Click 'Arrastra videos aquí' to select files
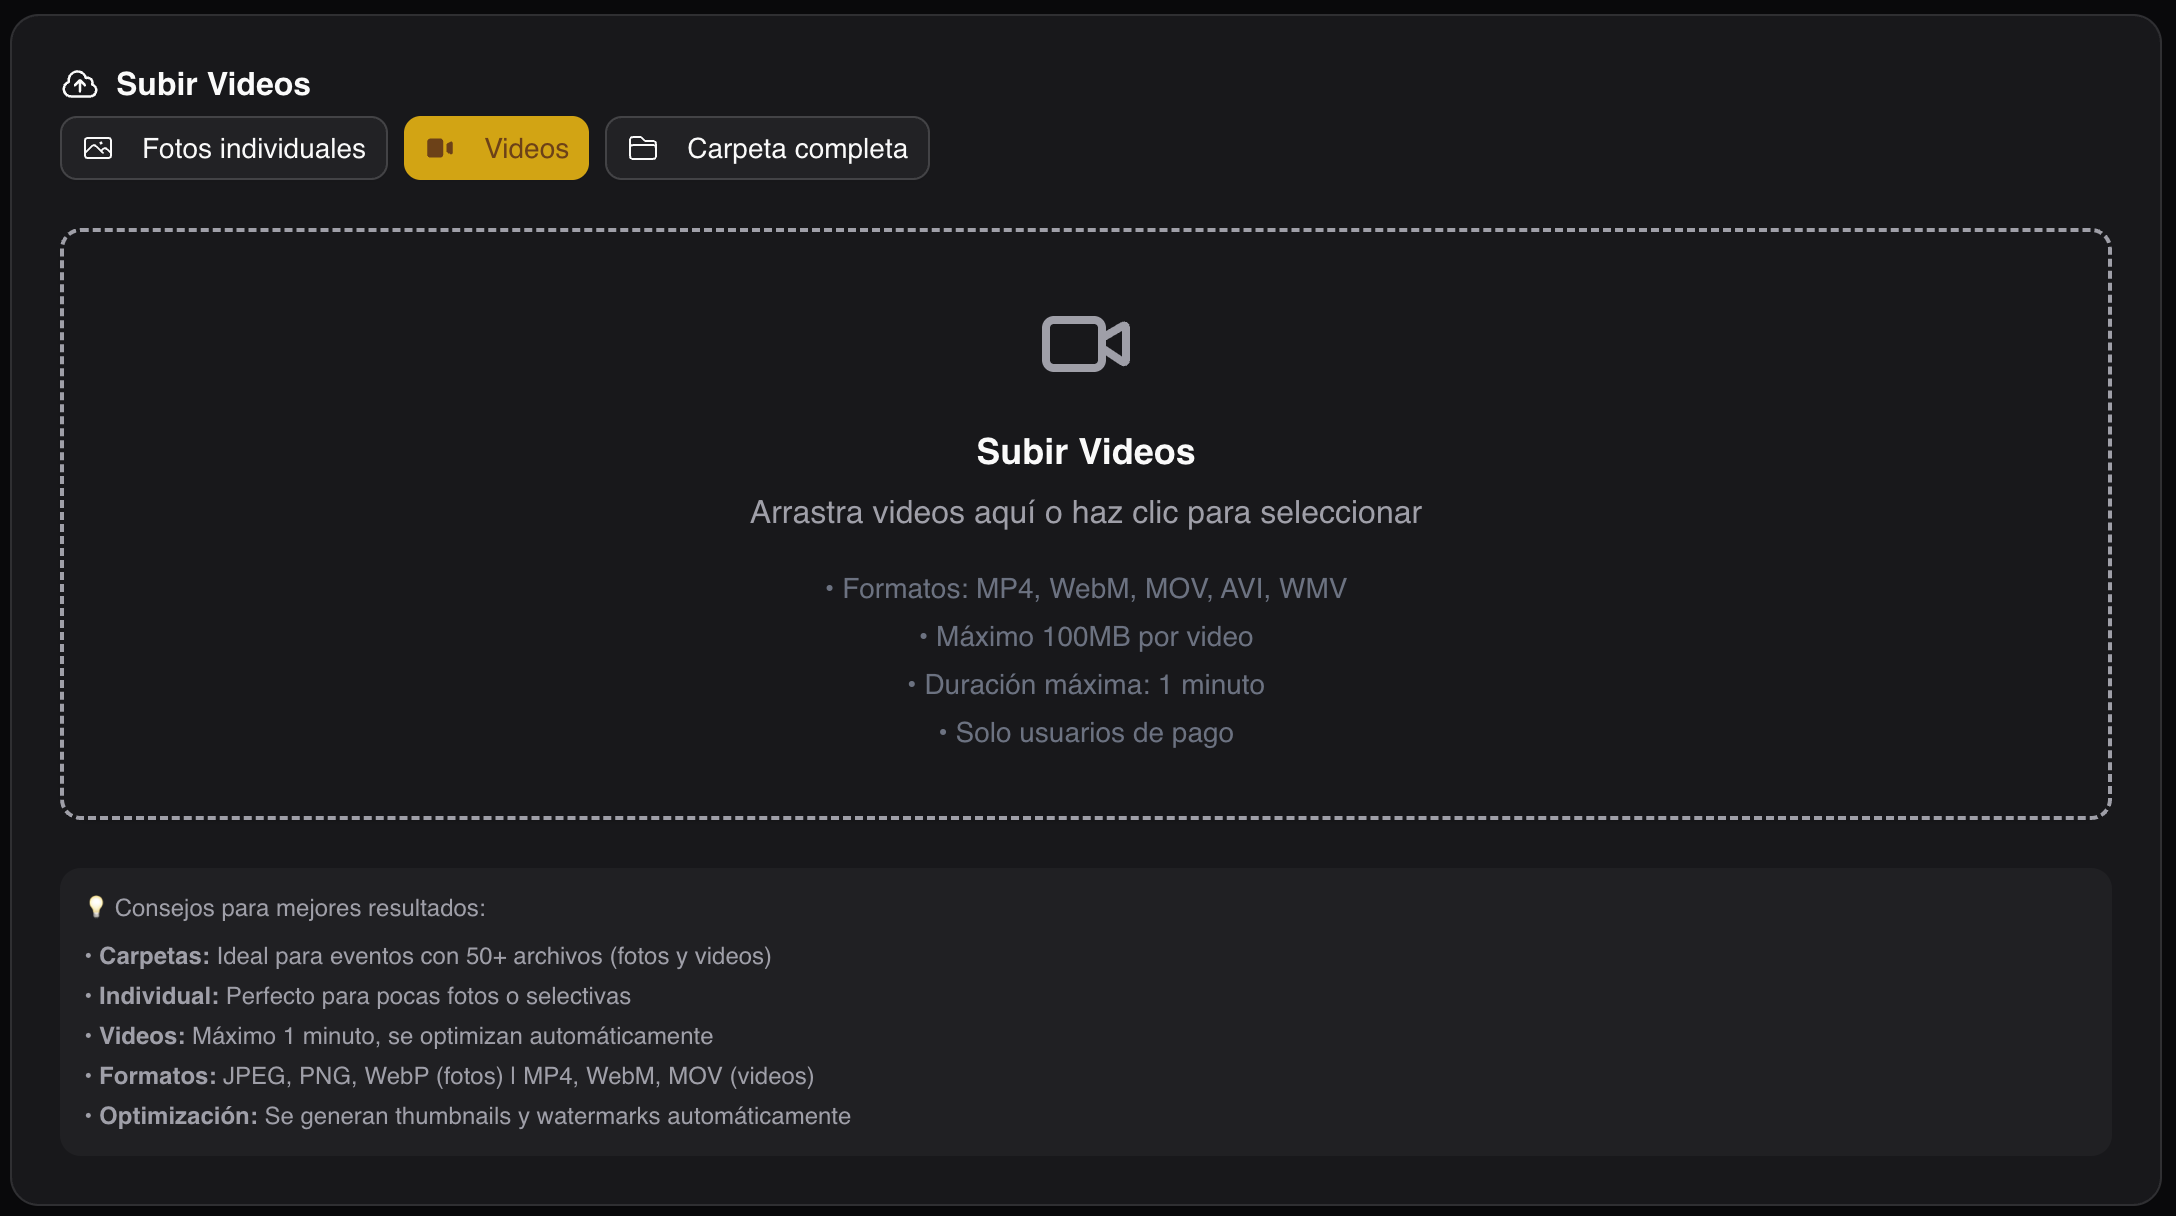The height and width of the screenshot is (1216, 2176). pyautogui.click(x=1085, y=512)
